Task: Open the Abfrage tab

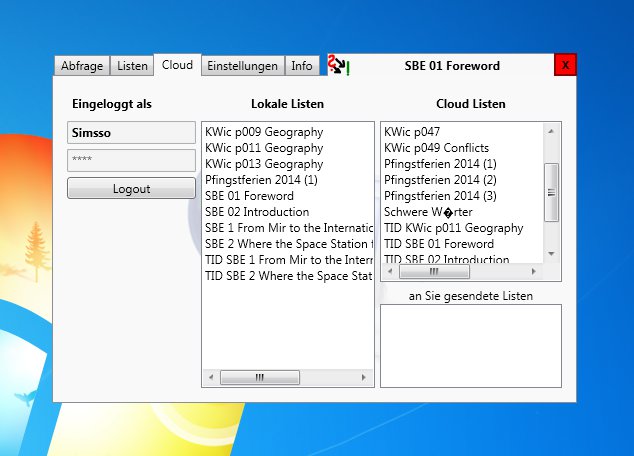Action: tap(82, 65)
